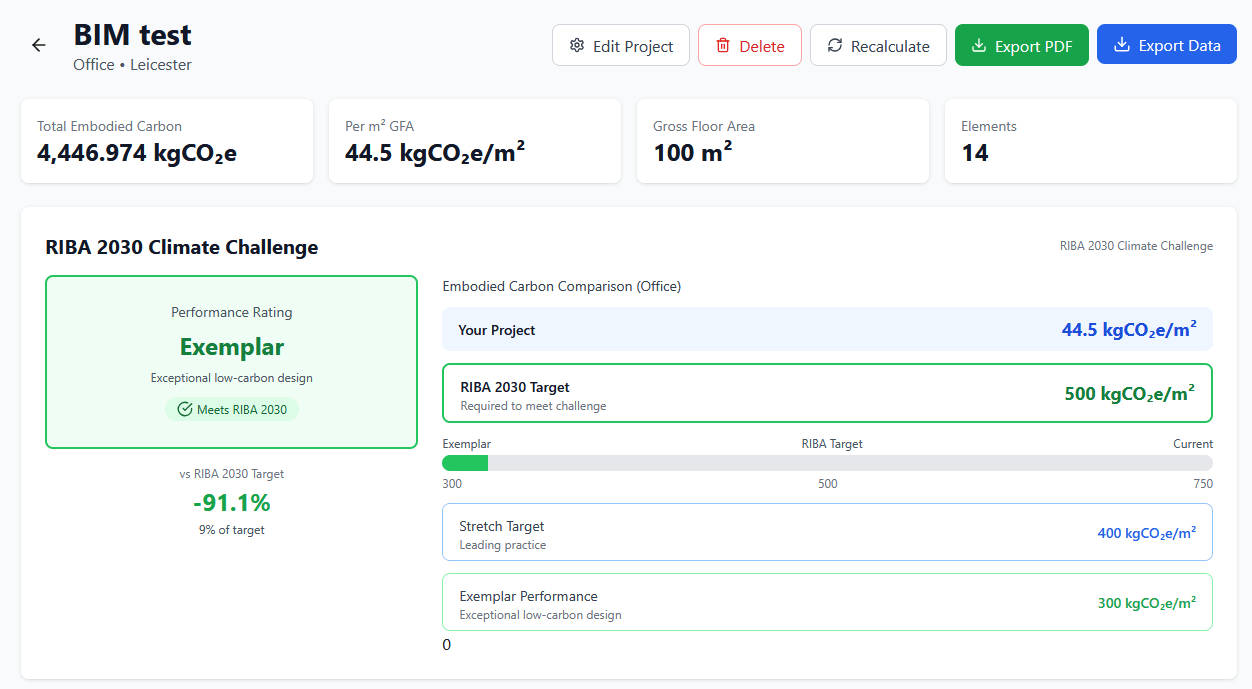Click the gear icon in Edit Project
Screen dimensions: 1252x689
[577, 46]
